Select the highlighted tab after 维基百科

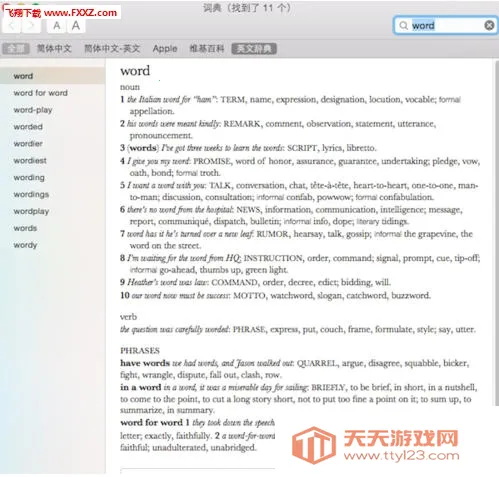[254, 49]
